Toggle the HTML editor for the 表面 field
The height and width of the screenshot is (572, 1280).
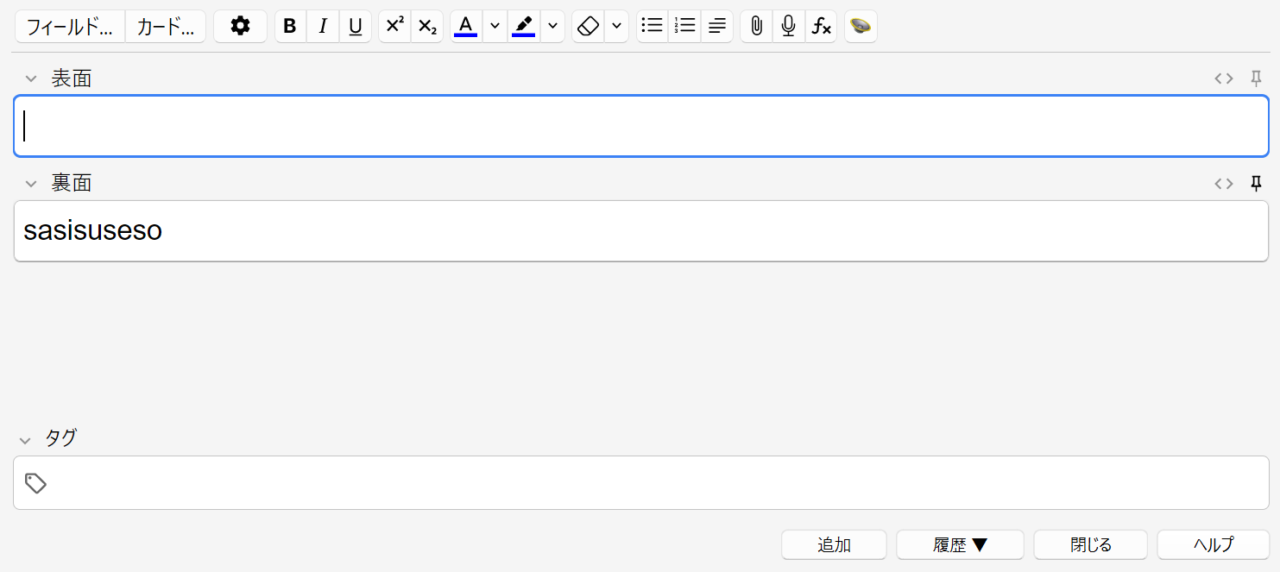[1223, 79]
